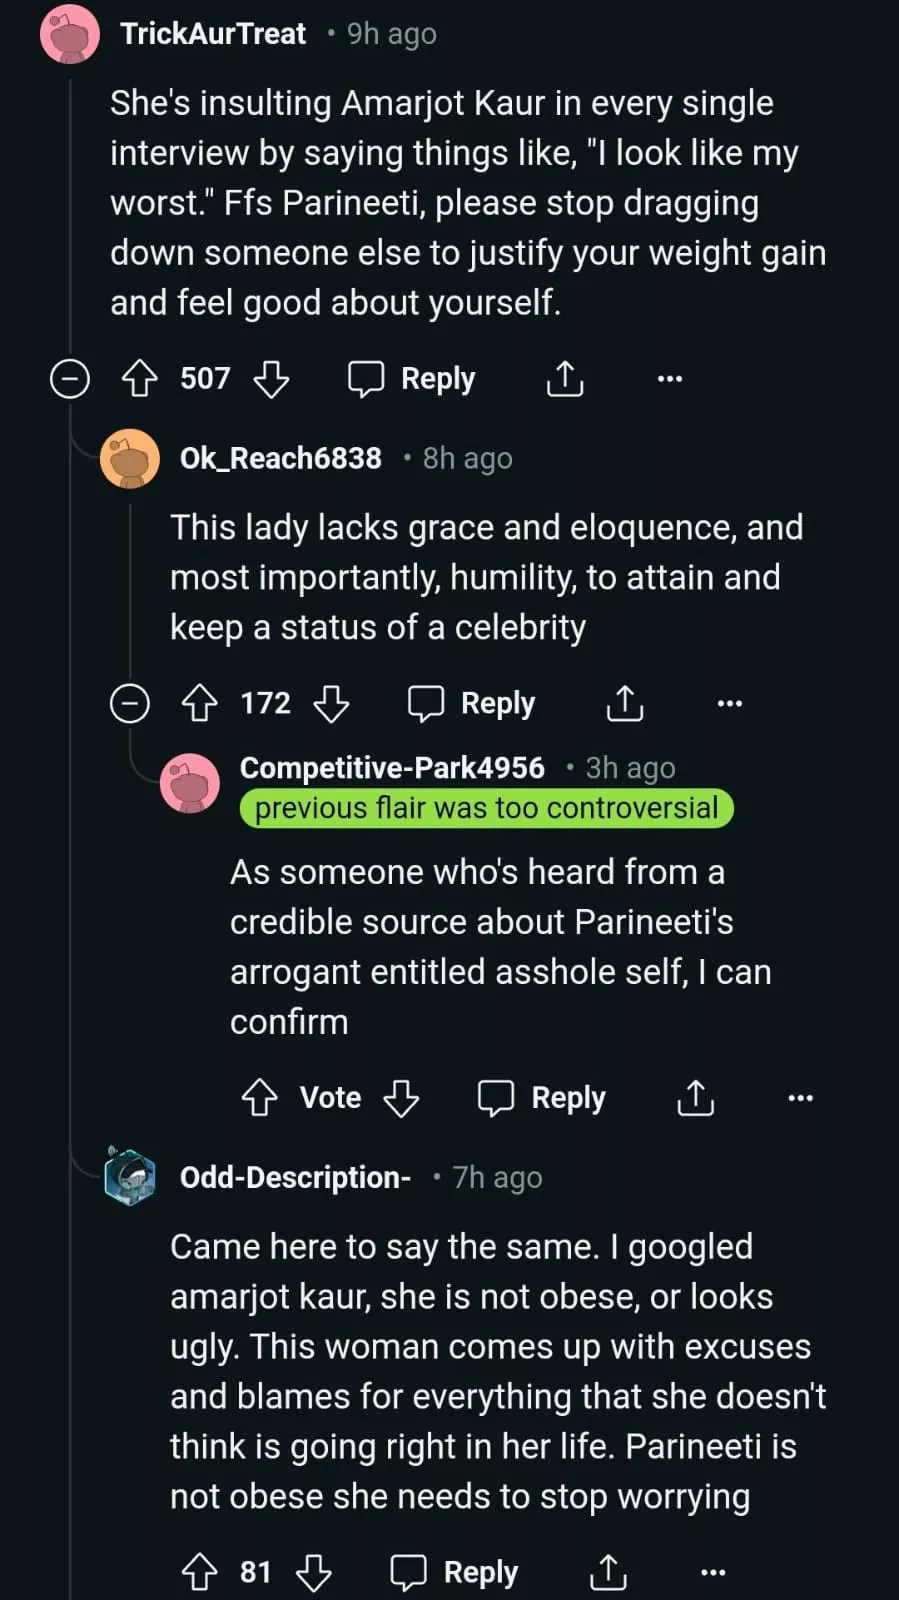Downvote the comment with 172 votes

coord(331,703)
